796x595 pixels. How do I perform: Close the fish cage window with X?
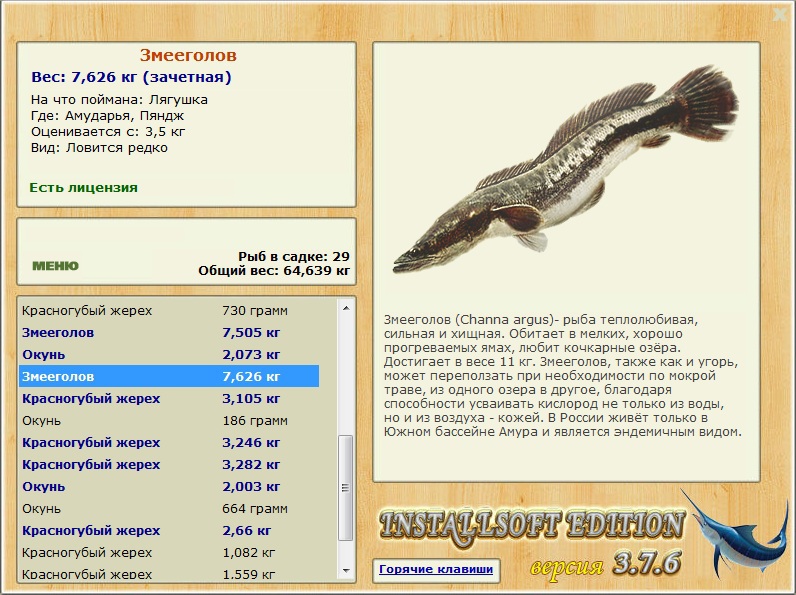pyautogui.click(x=780, y=14)
